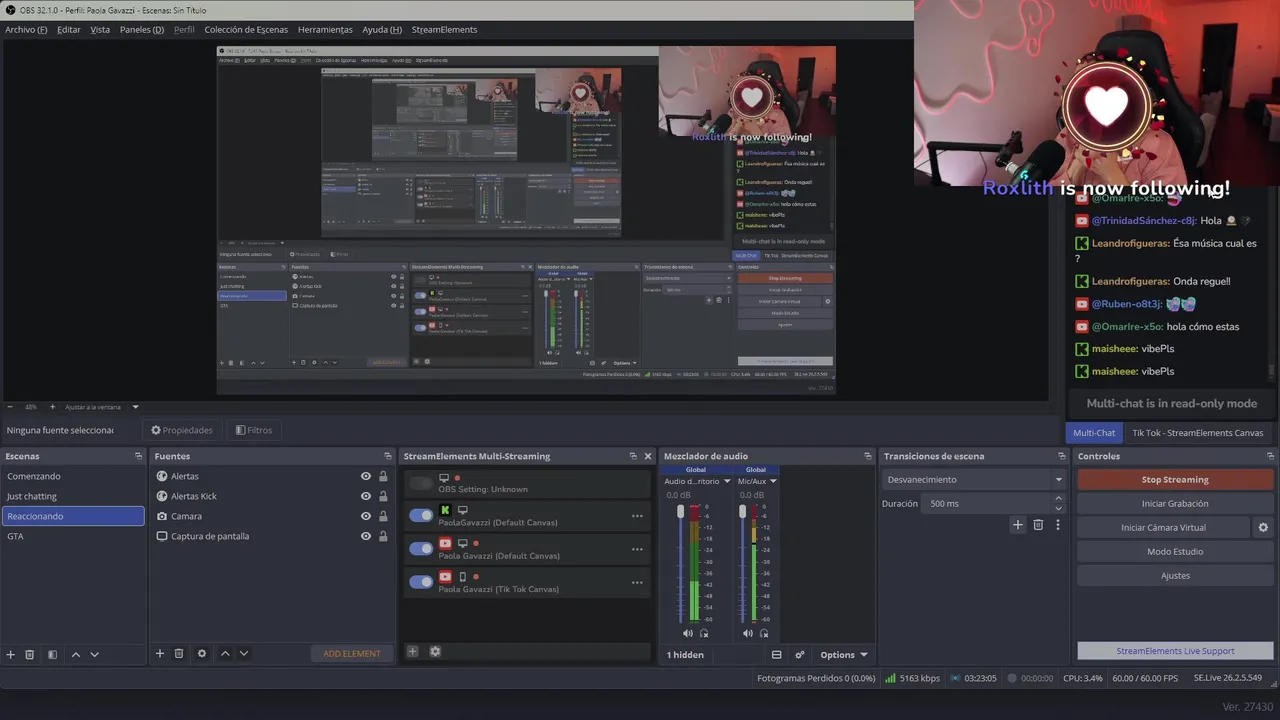The height and width of the screenshot is (720, 1280).
Task: Open the mixer Options dropdown
Action: click(x=844, y=655)
